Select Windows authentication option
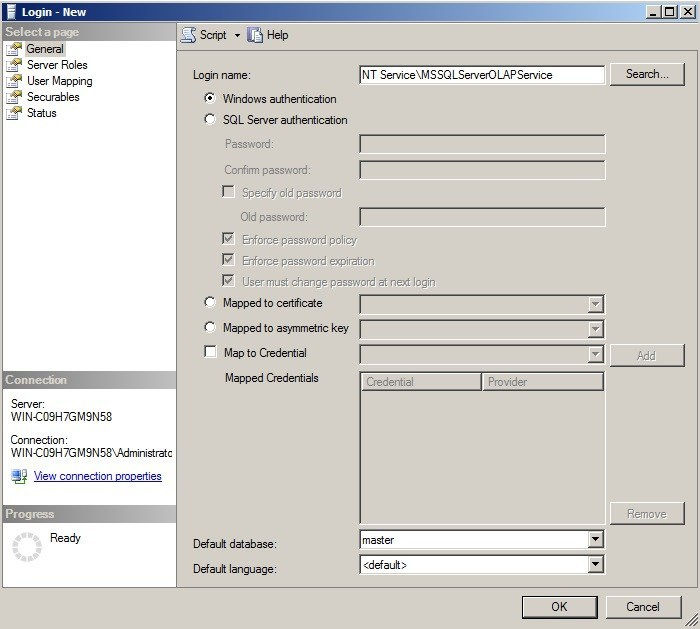The image size is (700, 629). pyautogui.click(x=209, y=98)
